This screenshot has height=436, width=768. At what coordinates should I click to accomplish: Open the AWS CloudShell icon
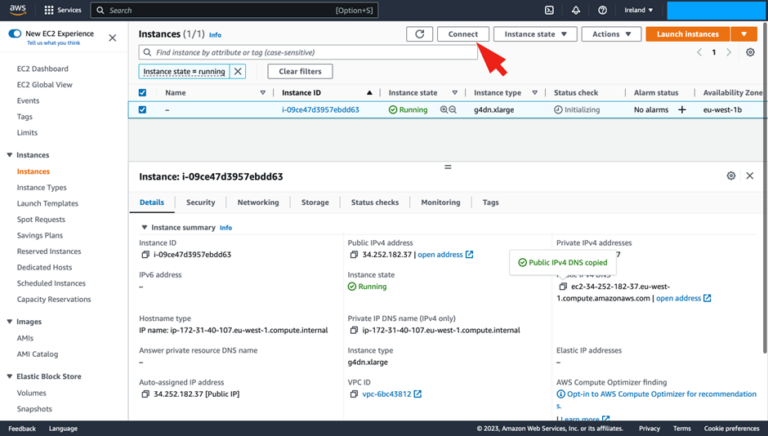549,10
